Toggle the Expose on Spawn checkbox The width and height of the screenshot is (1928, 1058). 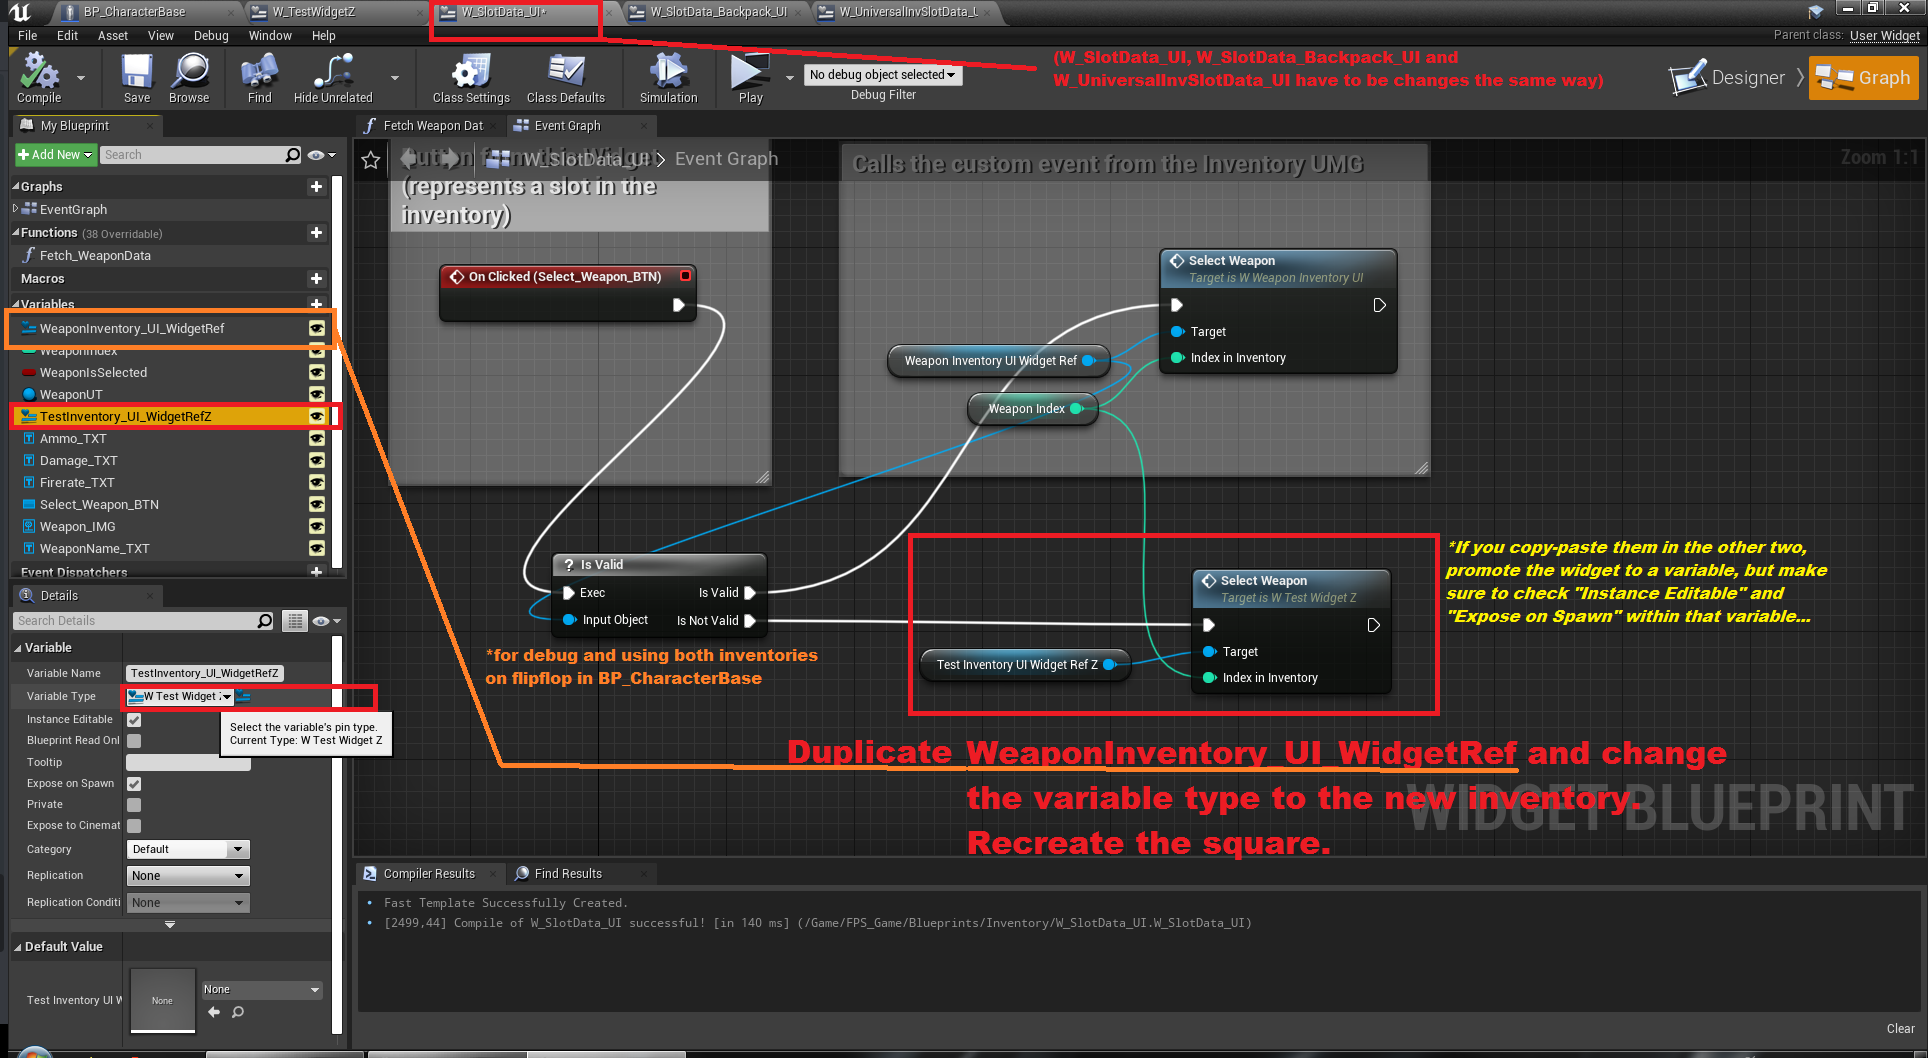134,784
